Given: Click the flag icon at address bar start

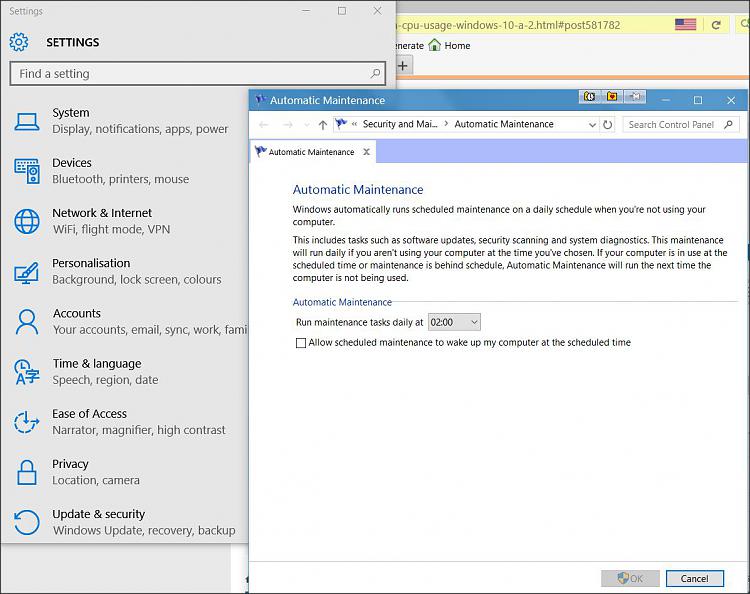Looking at the screenshot, I should pyautogui.click(x=341, y=124).
